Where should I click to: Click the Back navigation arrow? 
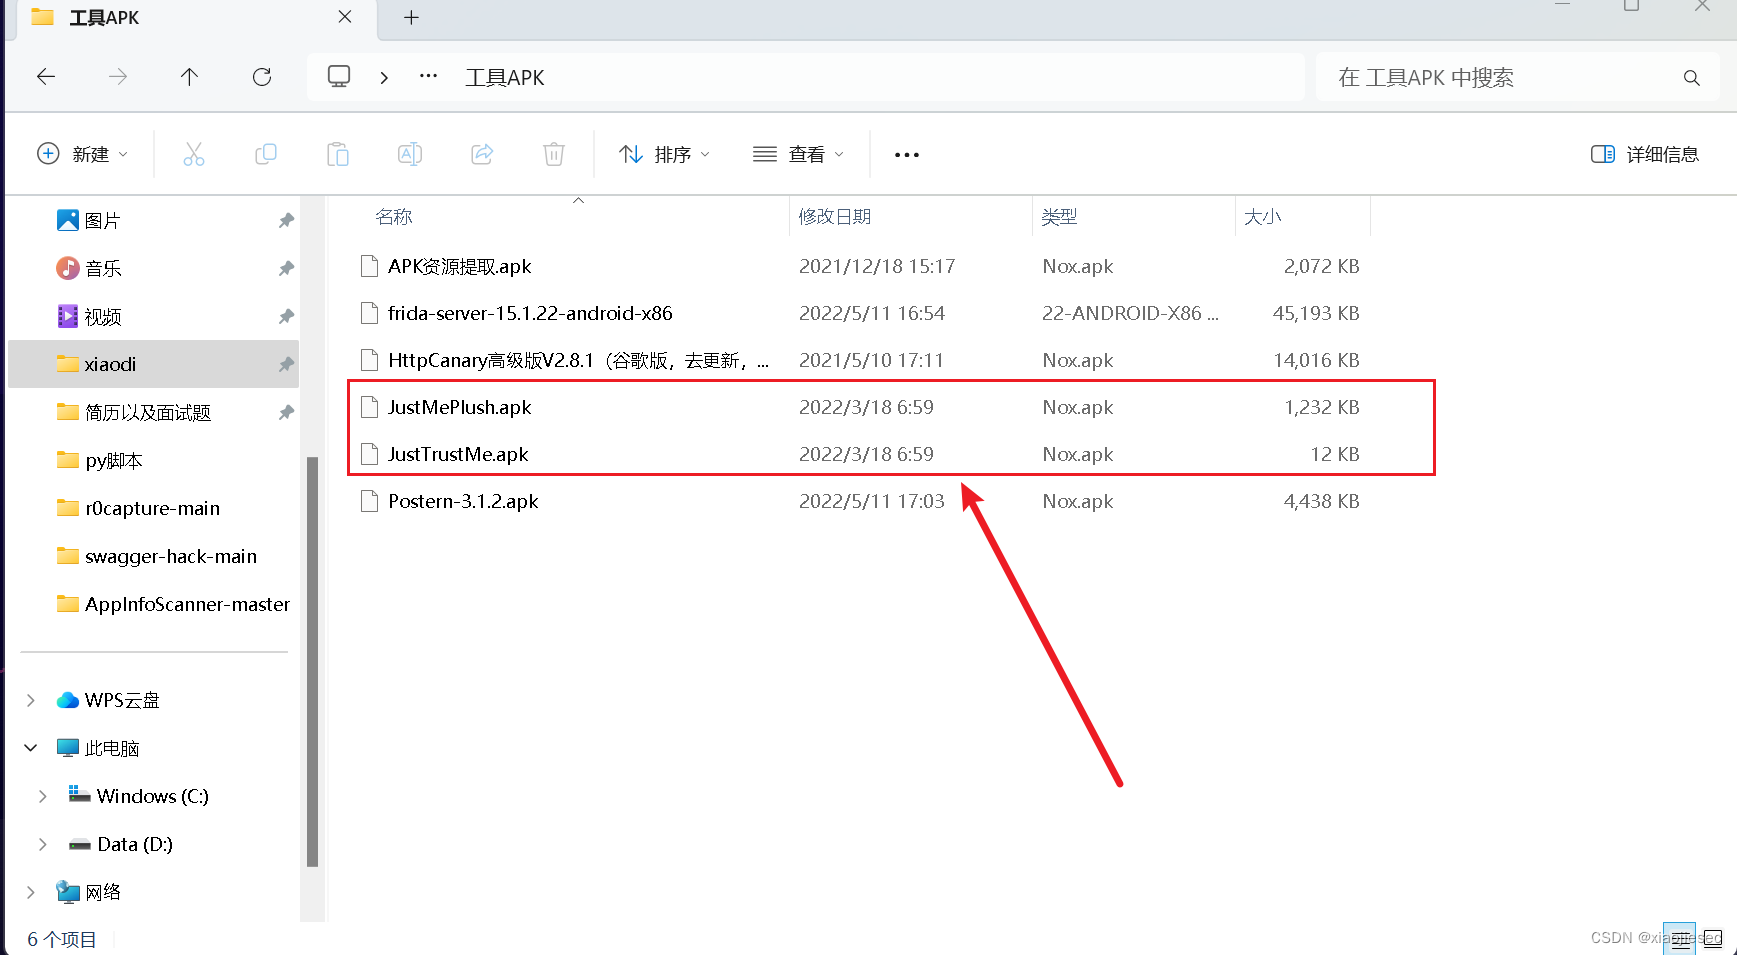(x=46, y=77)
